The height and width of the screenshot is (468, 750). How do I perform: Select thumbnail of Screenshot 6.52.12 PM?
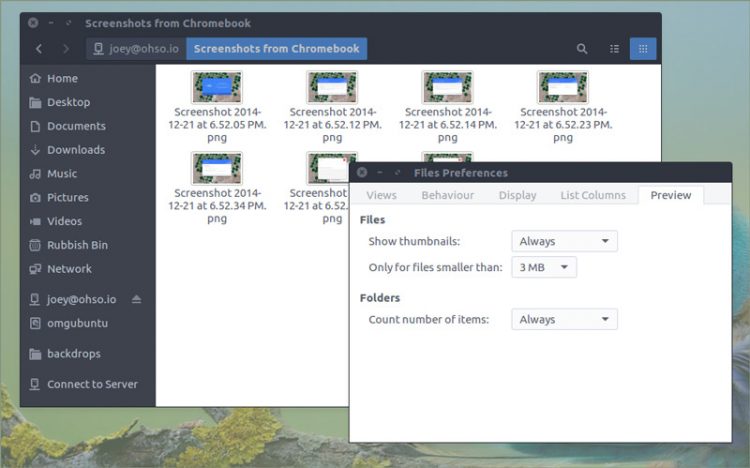pos(332,87)
